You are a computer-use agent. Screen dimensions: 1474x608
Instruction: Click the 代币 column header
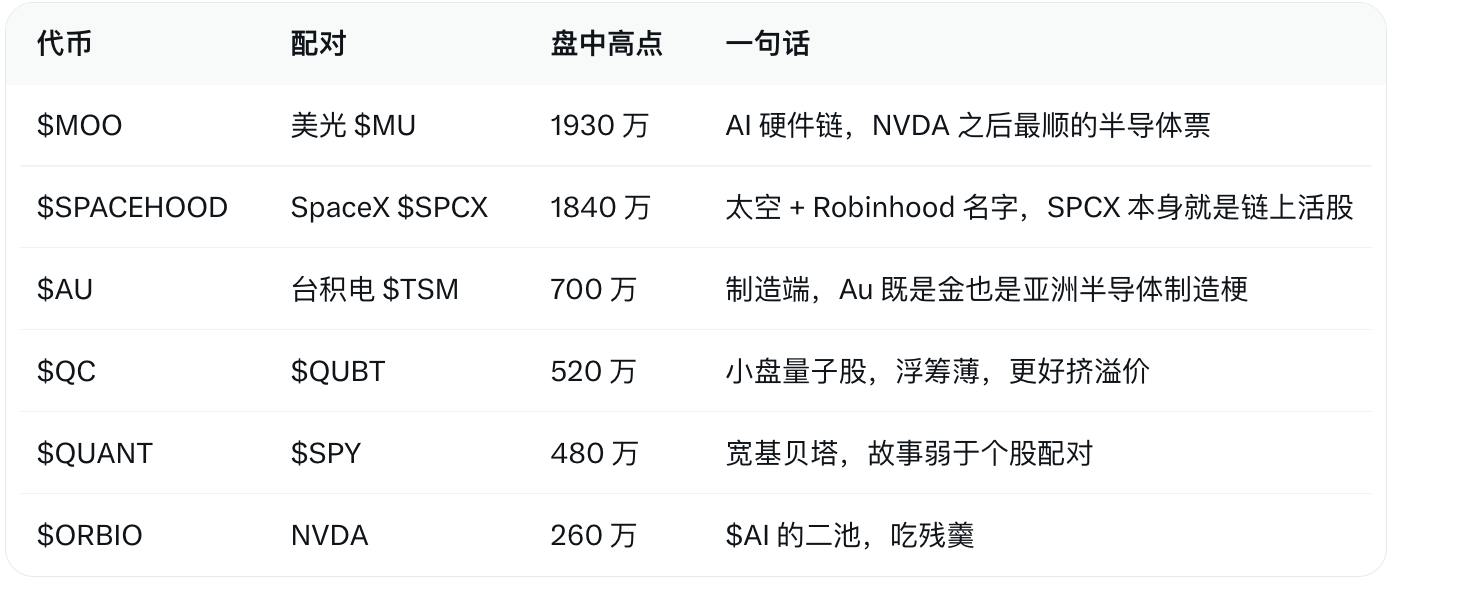point(64,44)
